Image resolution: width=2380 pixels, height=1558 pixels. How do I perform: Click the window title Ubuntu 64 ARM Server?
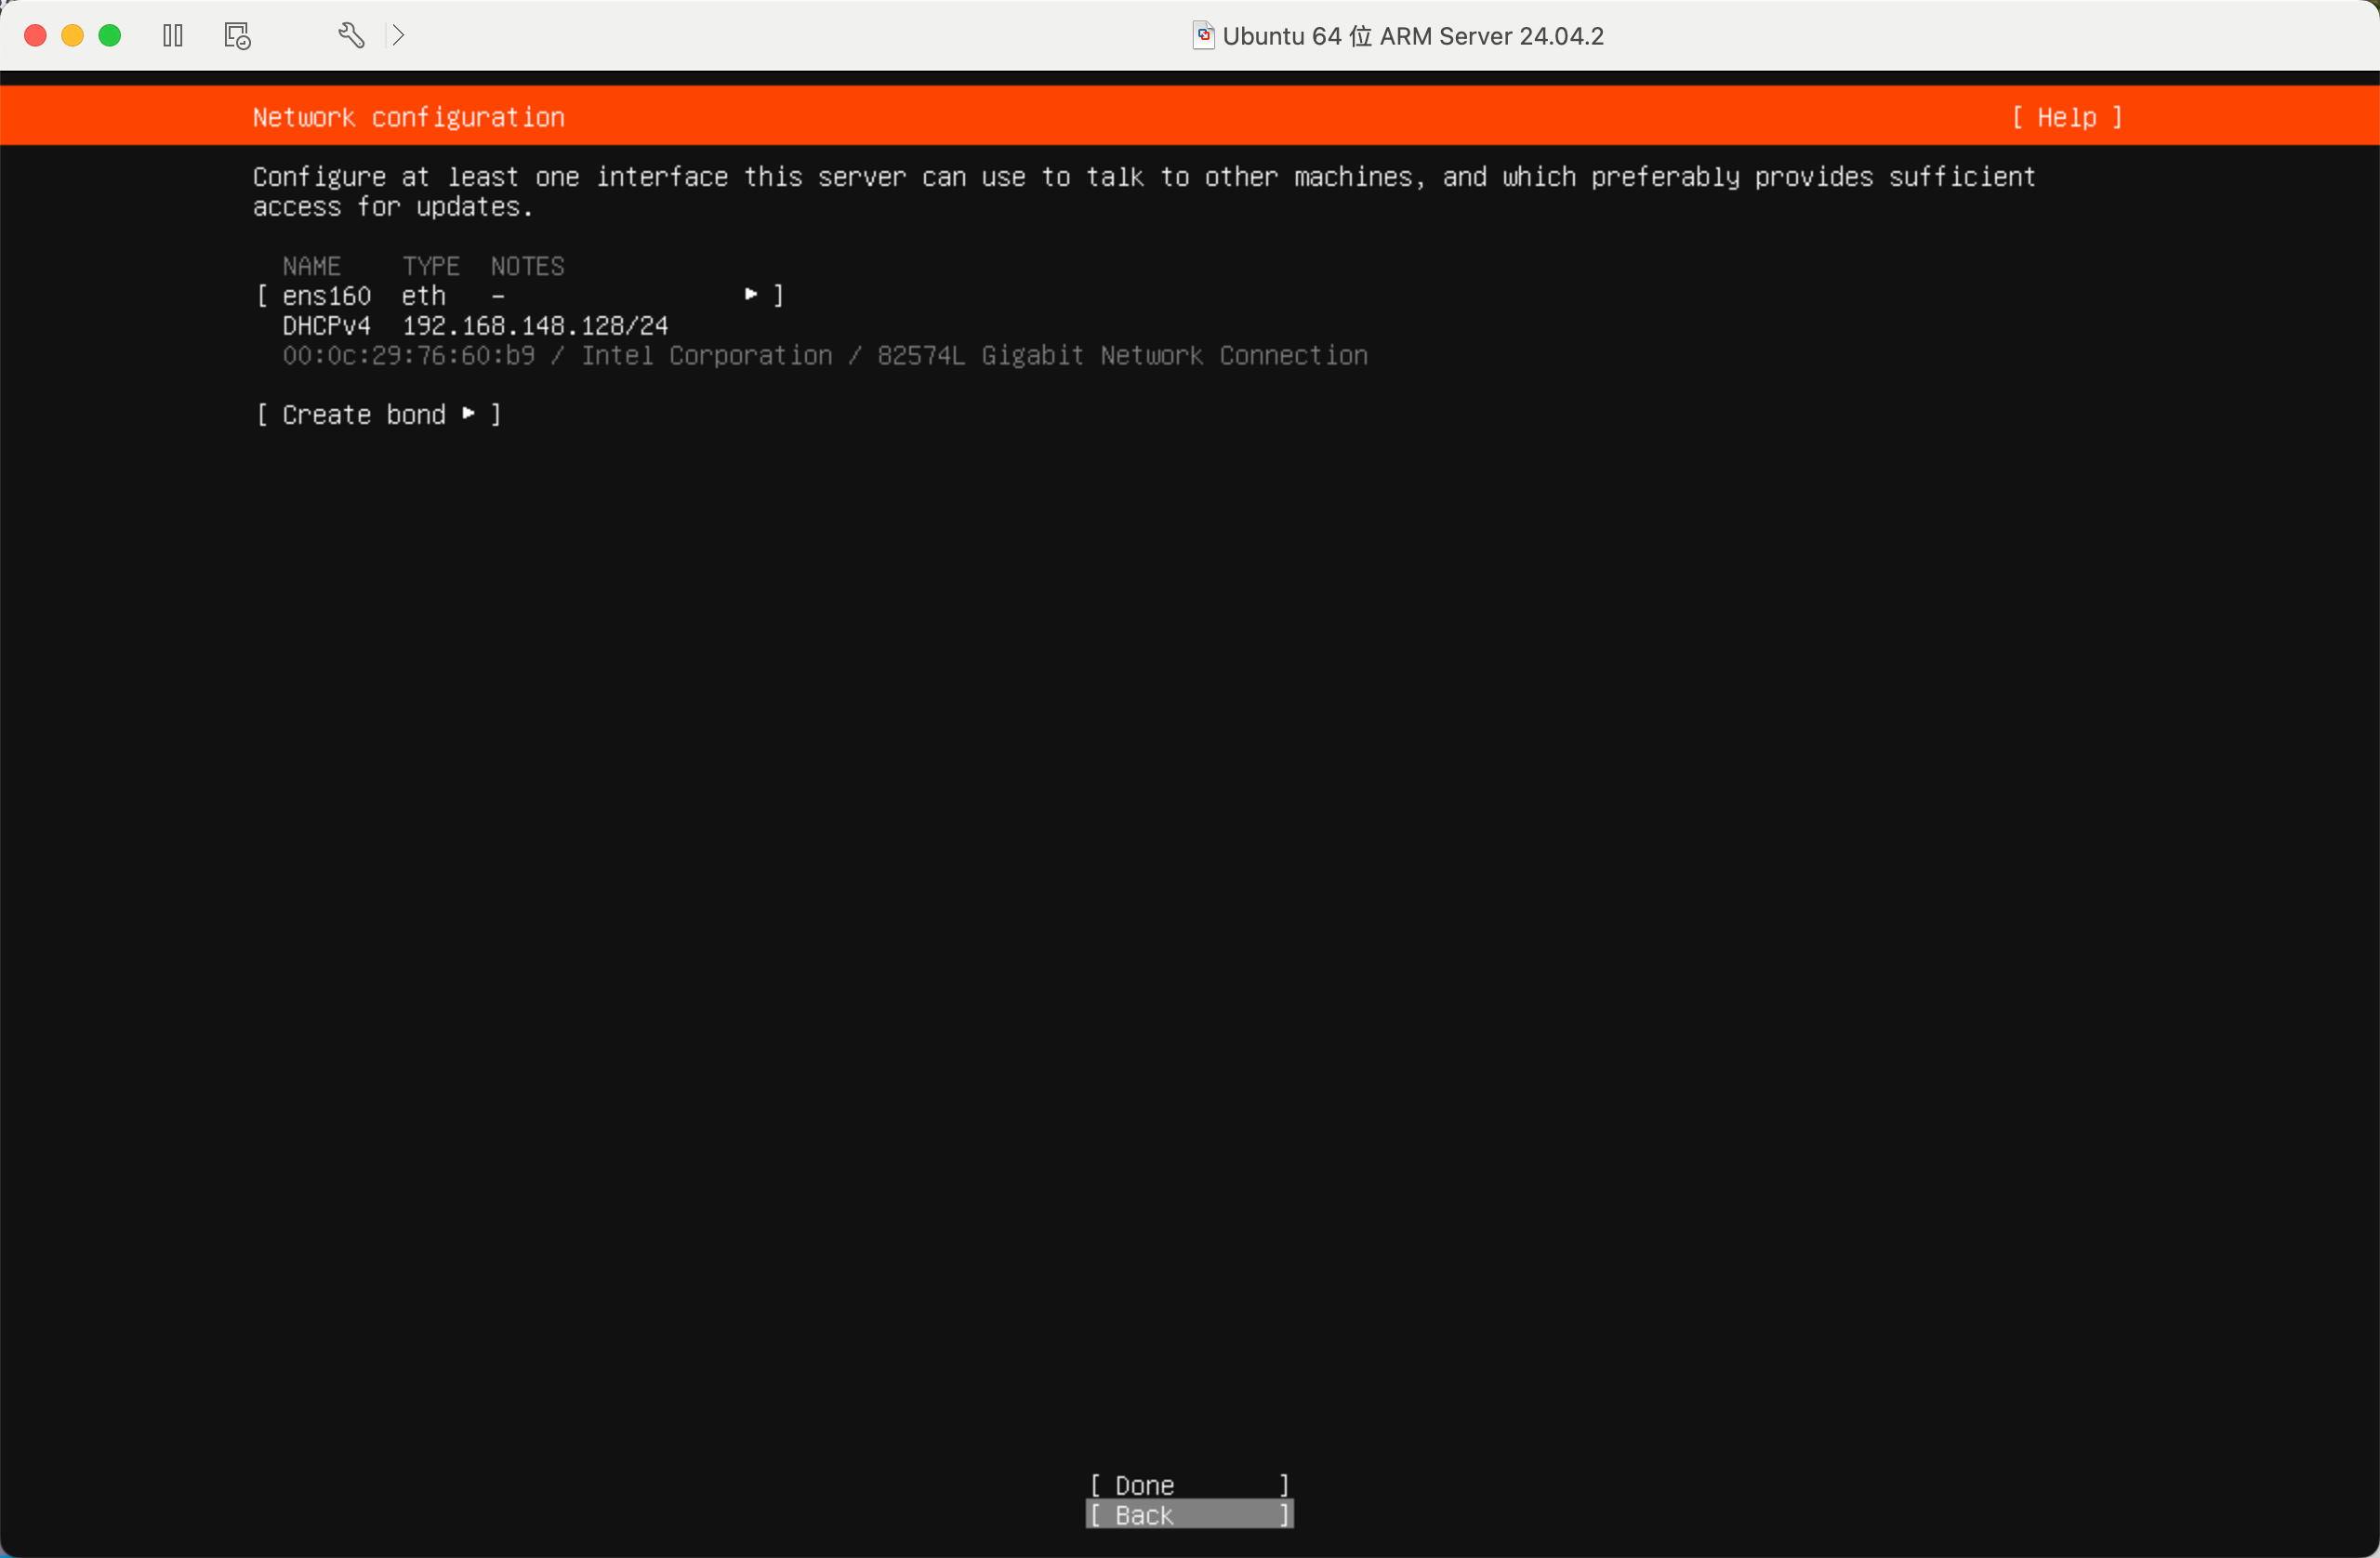1413,36
